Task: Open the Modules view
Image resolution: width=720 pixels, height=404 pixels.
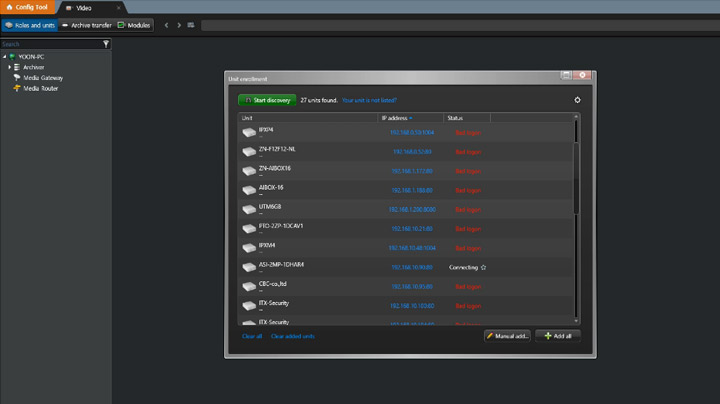Action: pyautogui.click(x=135, y=25)
